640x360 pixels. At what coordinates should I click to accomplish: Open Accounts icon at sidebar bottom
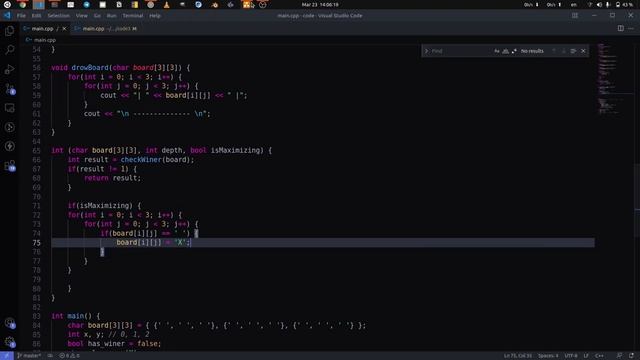point(9,323)
